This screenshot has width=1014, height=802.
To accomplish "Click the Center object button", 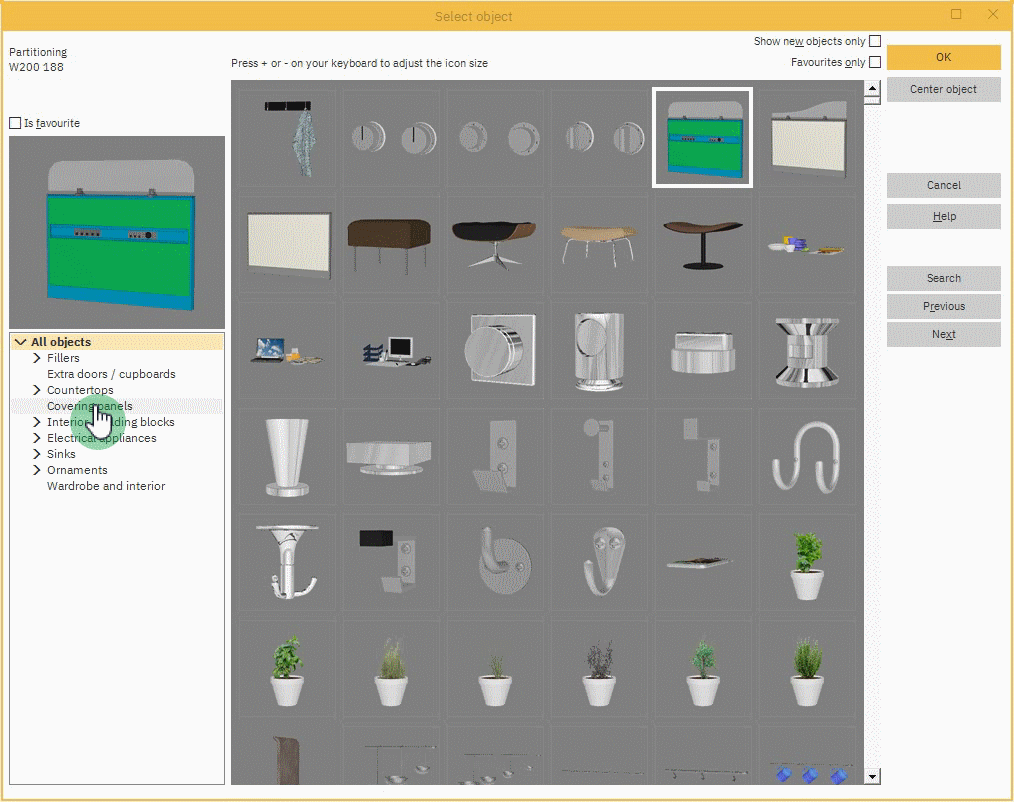I will point(943,89).
